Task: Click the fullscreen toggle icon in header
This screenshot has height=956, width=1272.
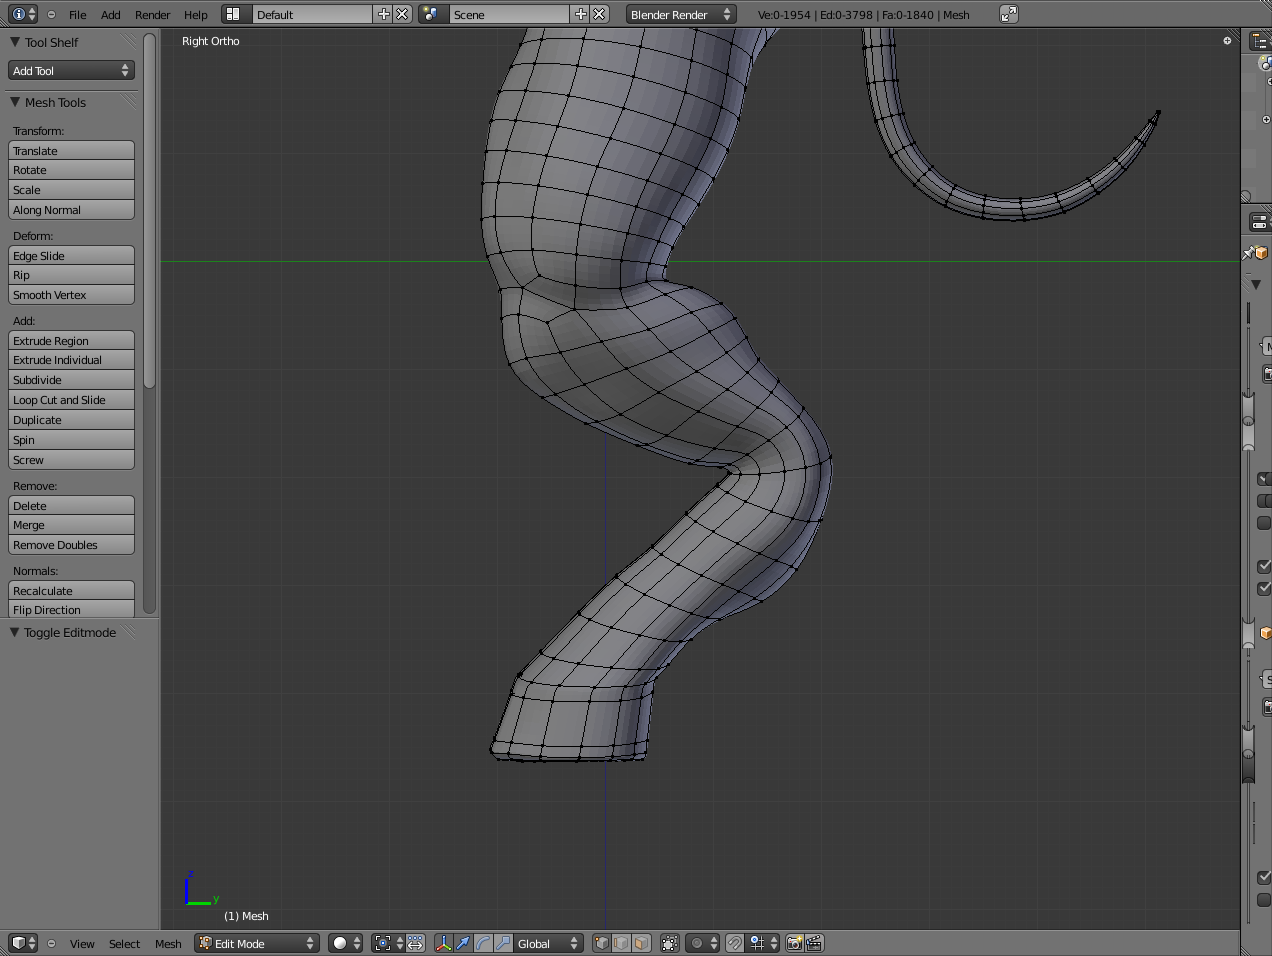Action: pos(1009,14)
